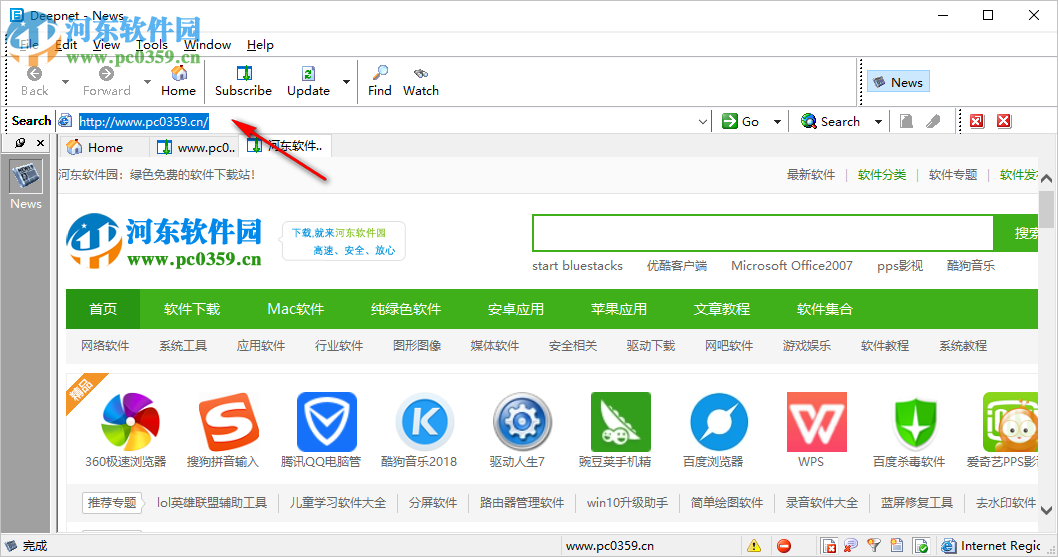The height and width of the screenshot is (557, 1058).
Task: Click the green Go arrow button
Action: click(740, 122)
